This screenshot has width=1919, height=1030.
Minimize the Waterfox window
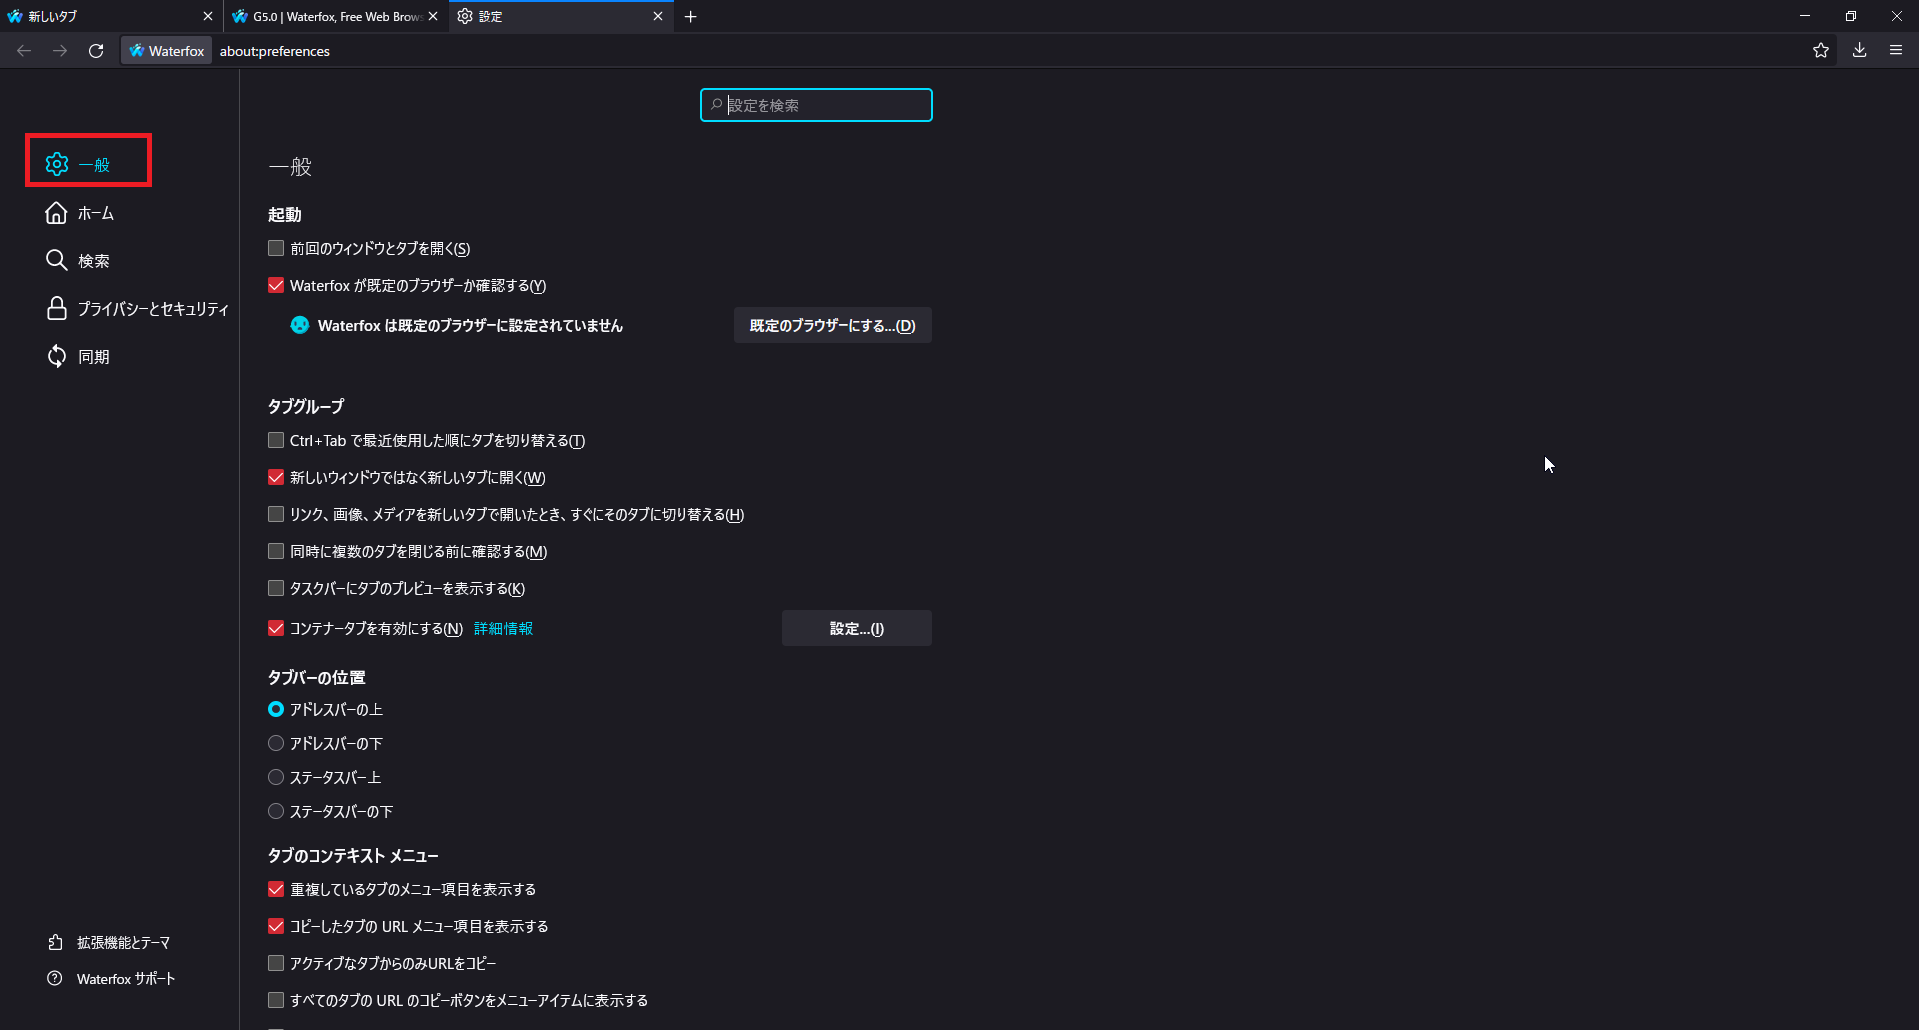(1805, 16)
